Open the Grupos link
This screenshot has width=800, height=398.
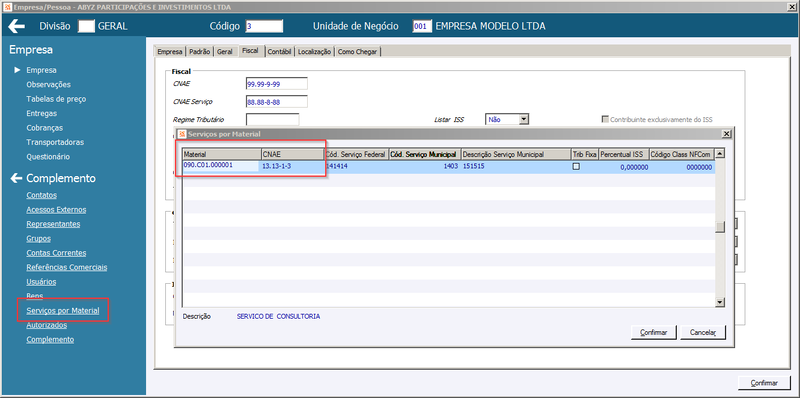[38, 238]
